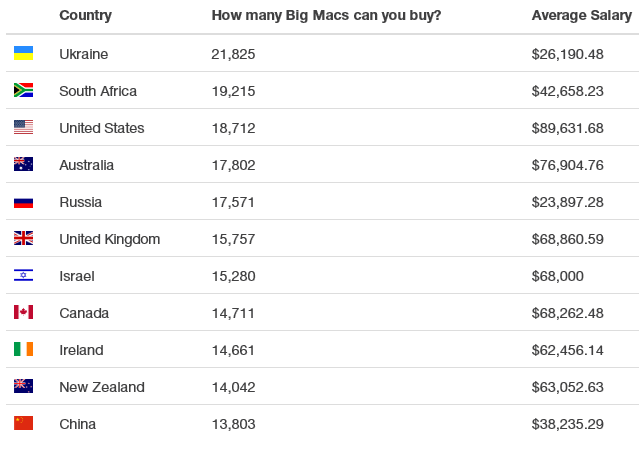Click the United States flag icon
639x458 pixels.
click(x=23, y=128)
